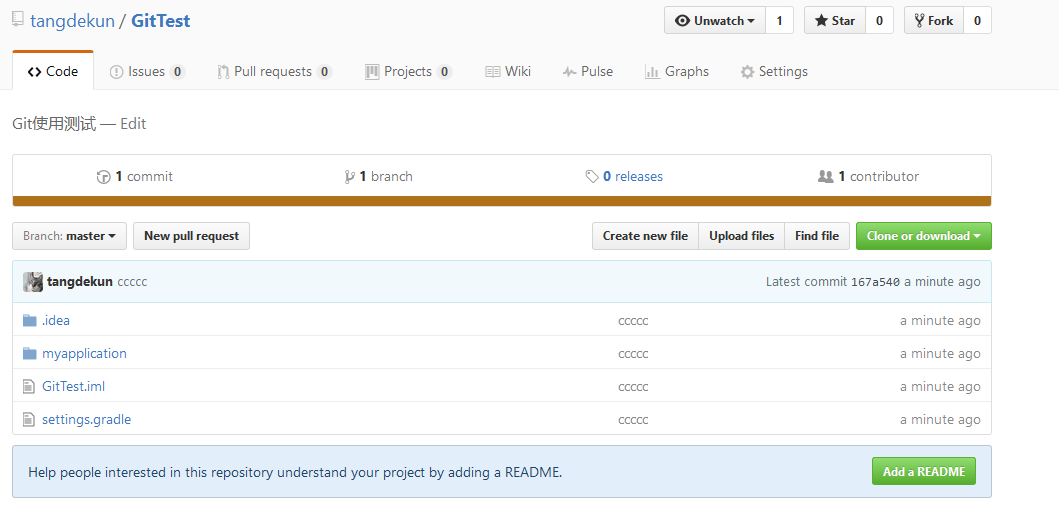
Task: Click the folder icon for myapplication
Action: 29,353
